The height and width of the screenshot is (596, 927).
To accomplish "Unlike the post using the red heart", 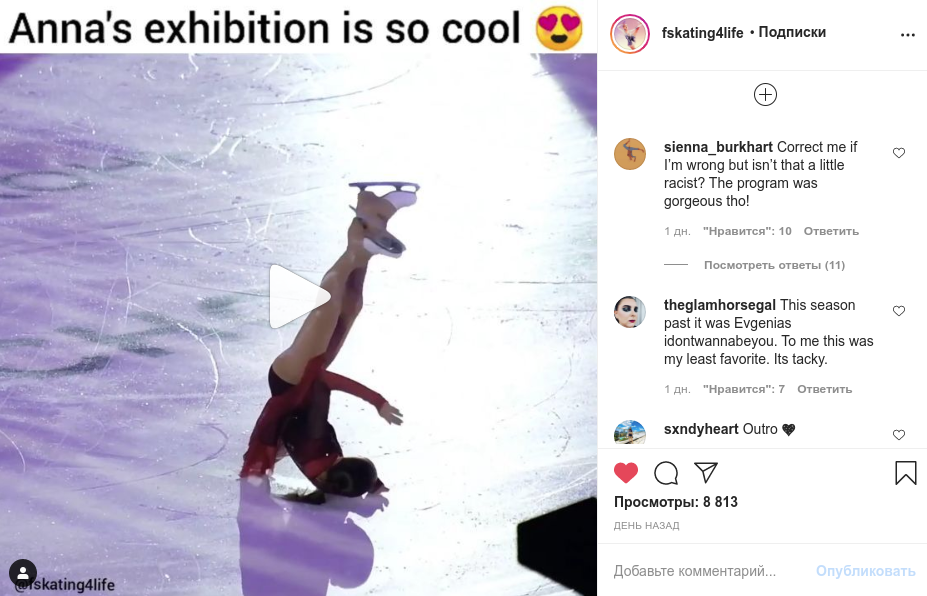I will point(626,473).
